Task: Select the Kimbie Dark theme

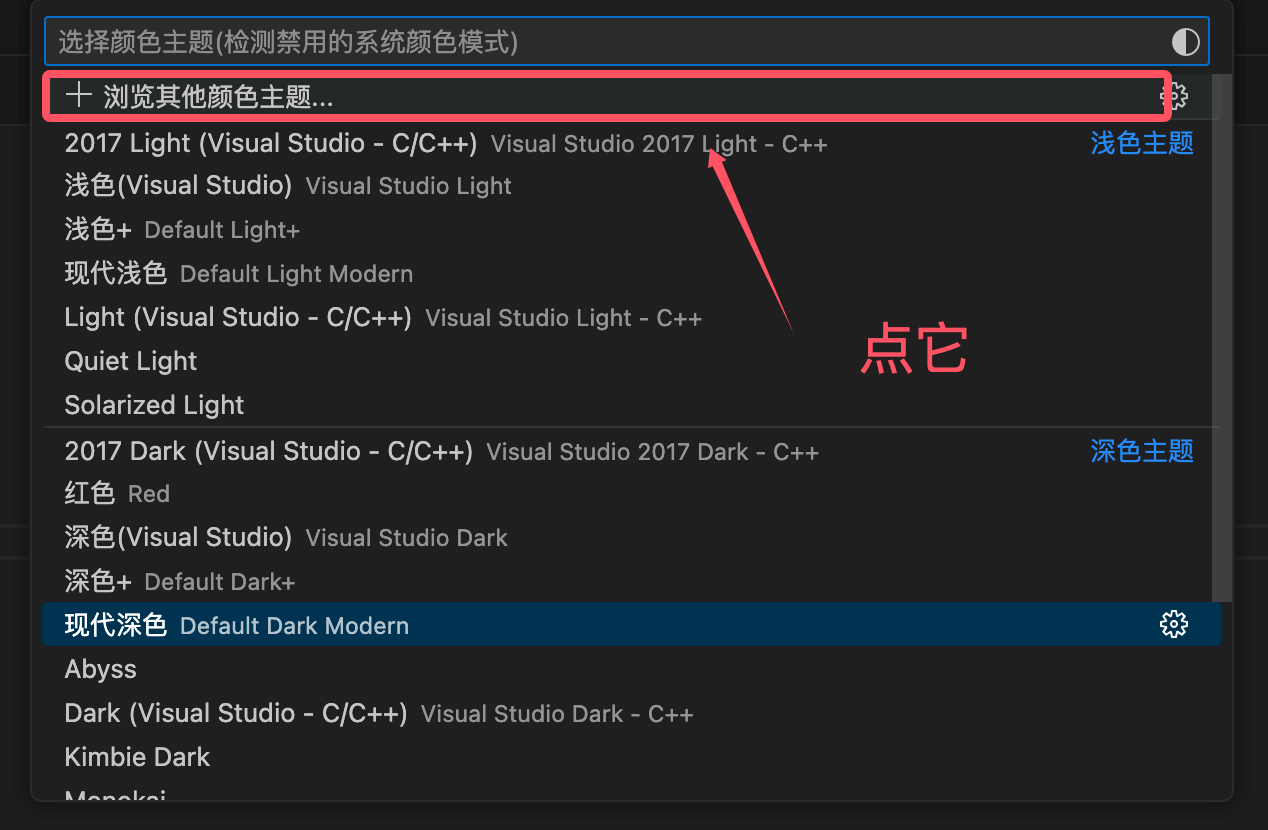Action: 137,758
